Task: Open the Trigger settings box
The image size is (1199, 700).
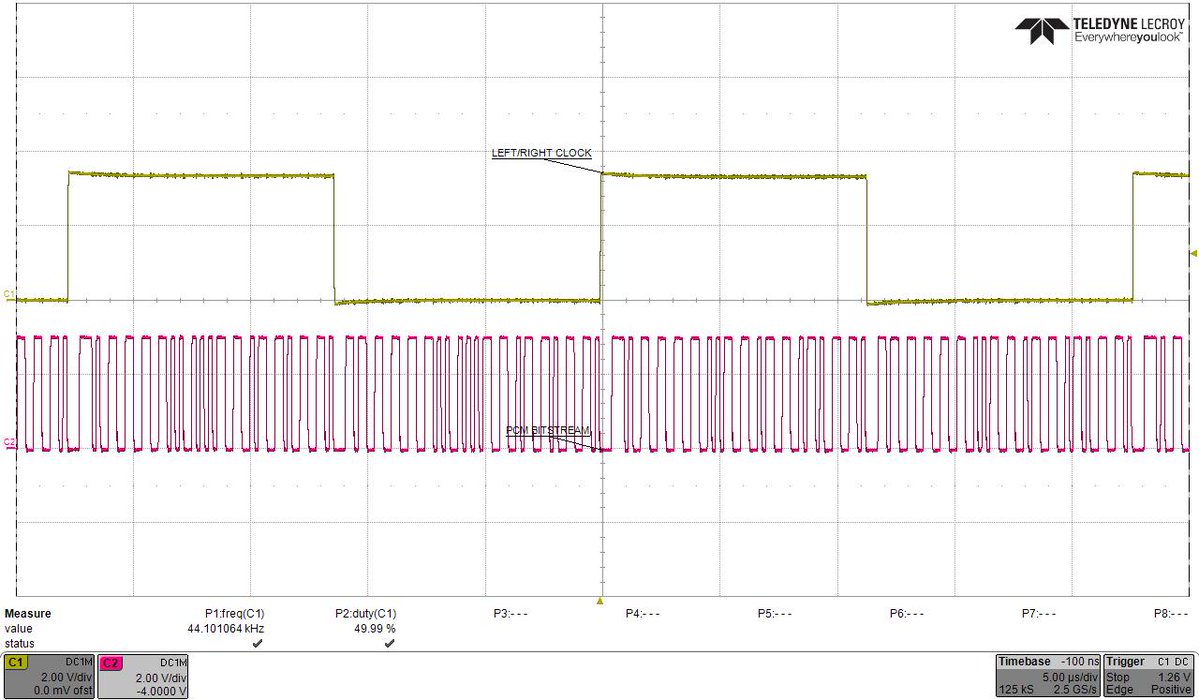Action: (x=1149, y=676)
